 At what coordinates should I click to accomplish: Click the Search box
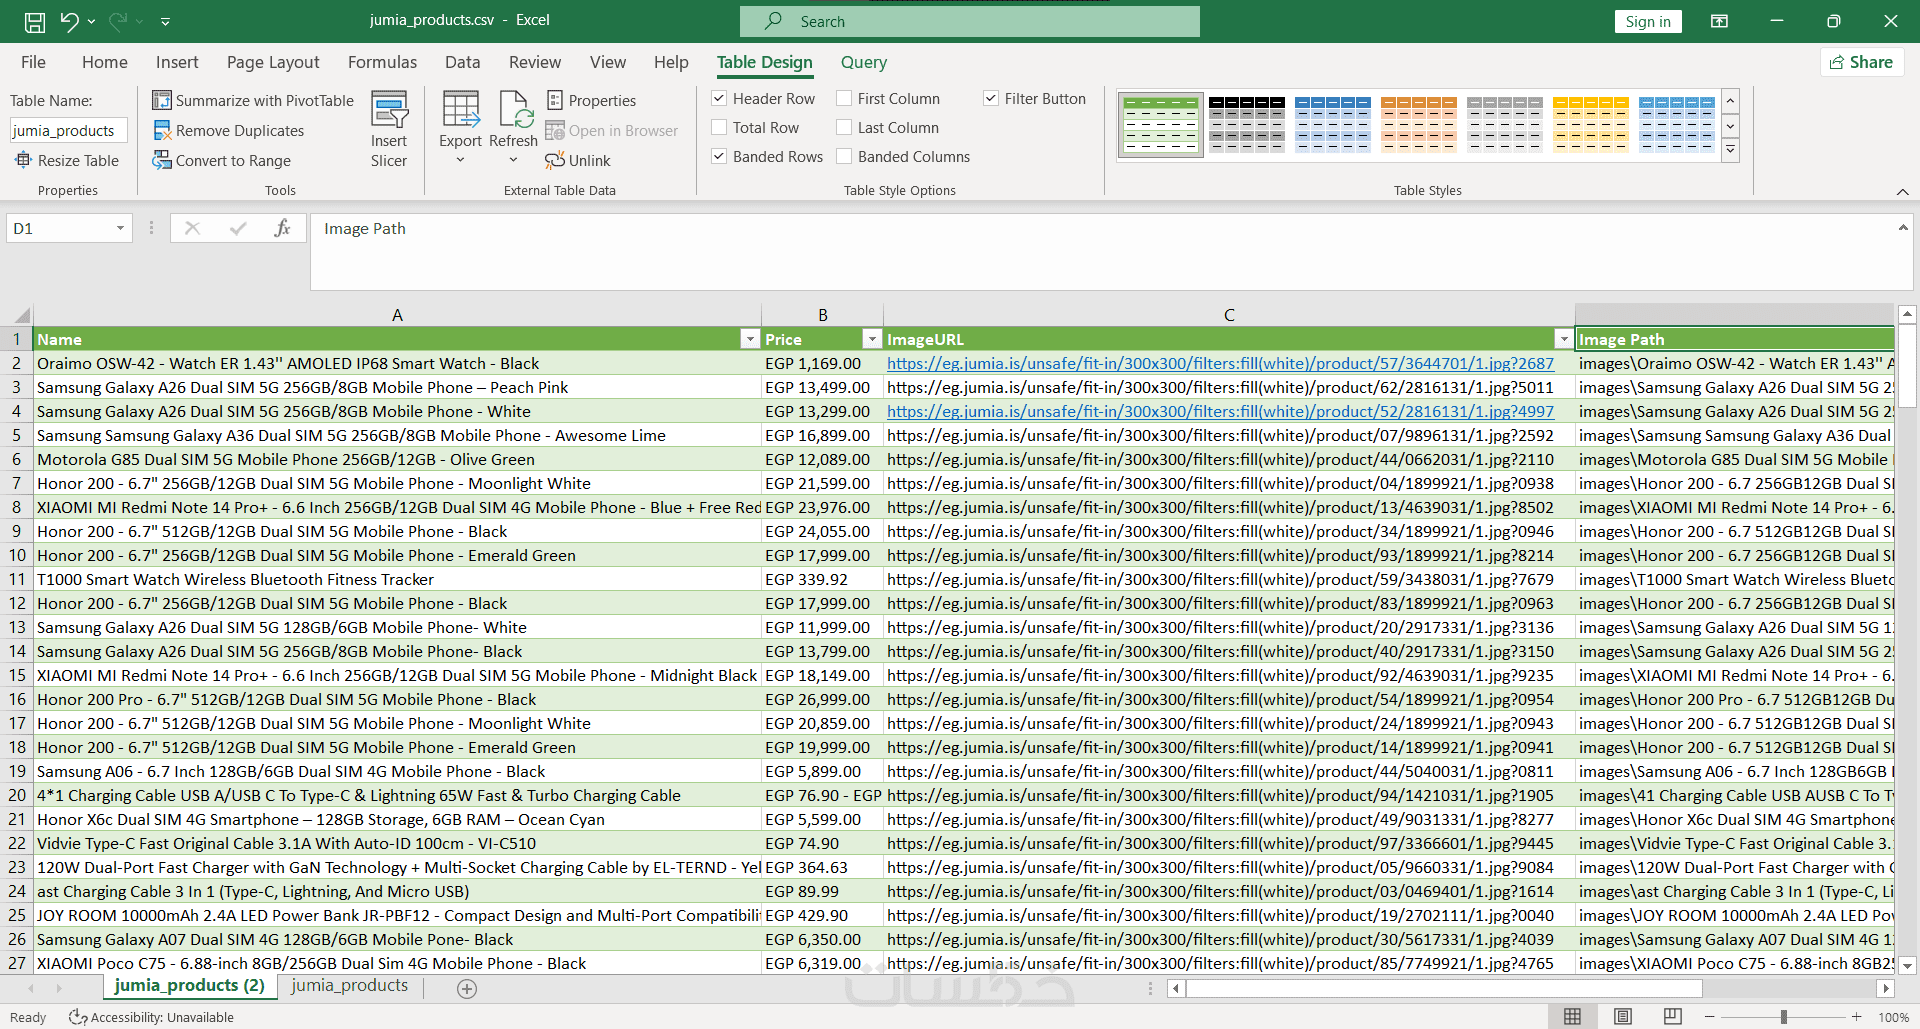tap(969, 21)
